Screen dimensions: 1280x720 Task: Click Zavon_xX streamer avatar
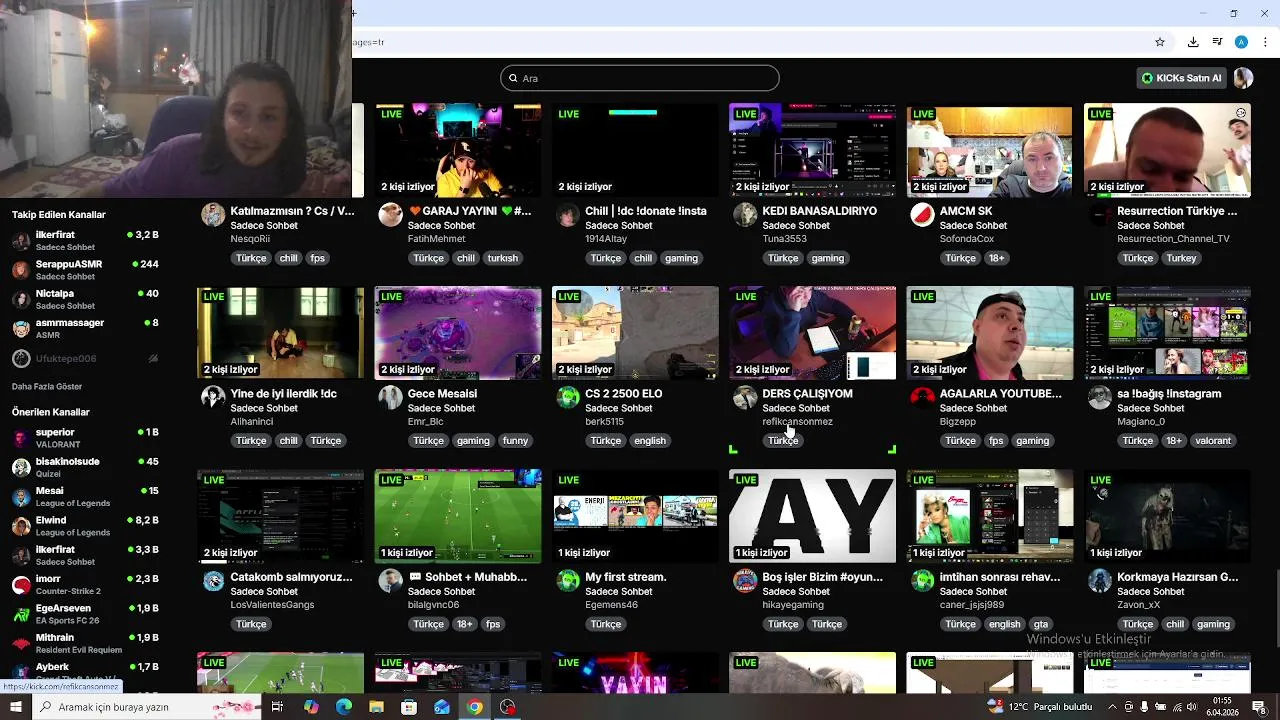(1100, 580)
